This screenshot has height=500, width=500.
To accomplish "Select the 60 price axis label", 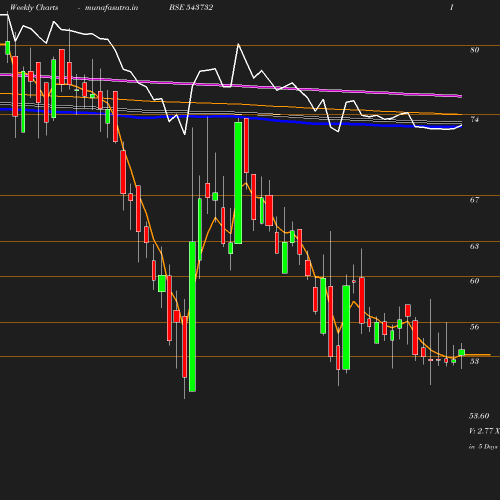I will pyautogui.click(x=474, y=281).
